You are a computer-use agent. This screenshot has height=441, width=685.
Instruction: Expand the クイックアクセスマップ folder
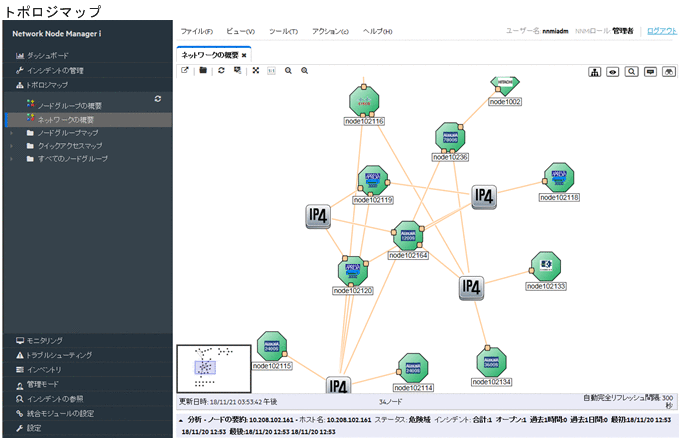(13, 146)
